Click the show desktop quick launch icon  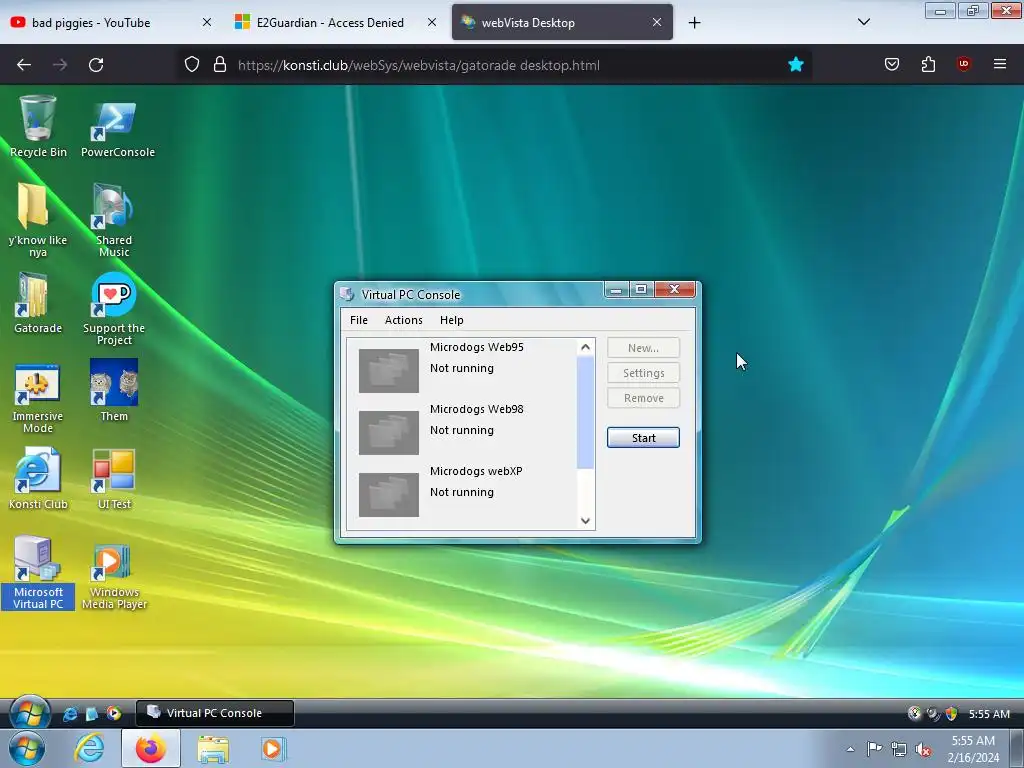pyautogui.click(x=92, y=714)
